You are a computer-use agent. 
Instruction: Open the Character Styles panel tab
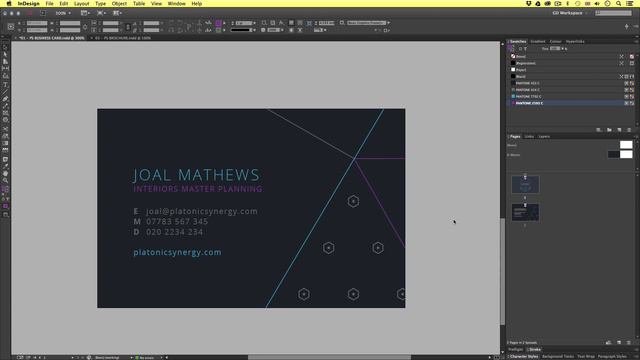(524, 356)
